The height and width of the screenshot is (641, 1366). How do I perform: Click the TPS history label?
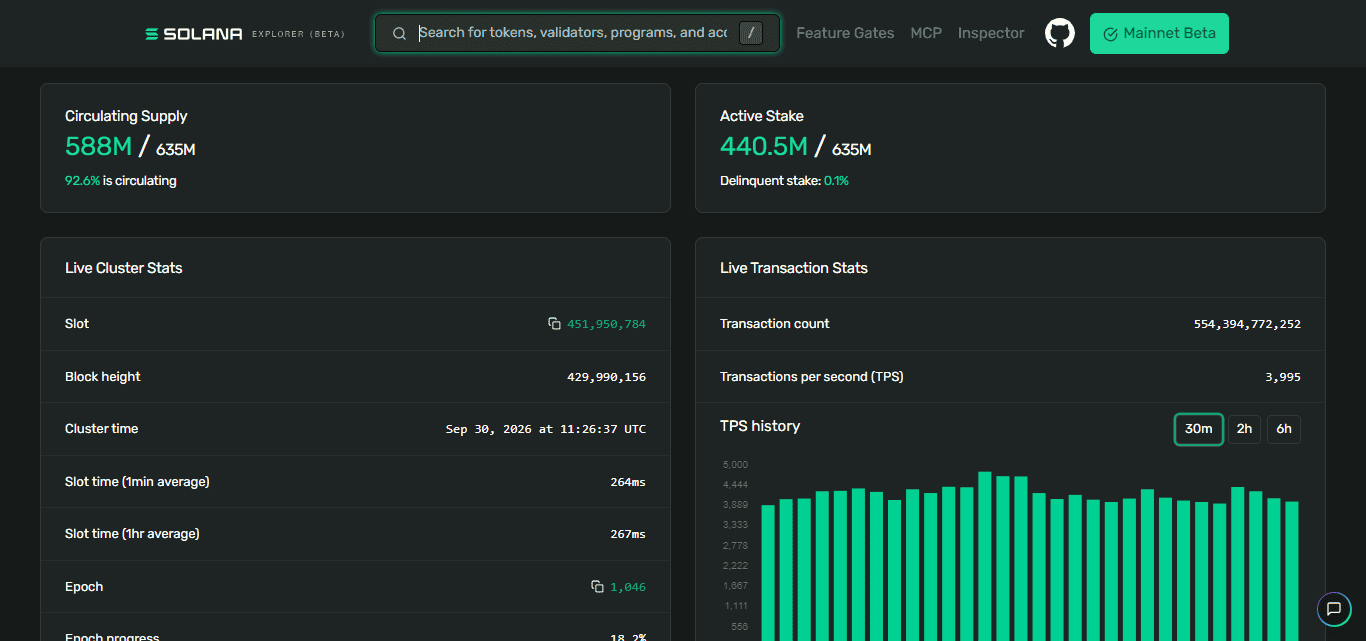tap(760, 426)
